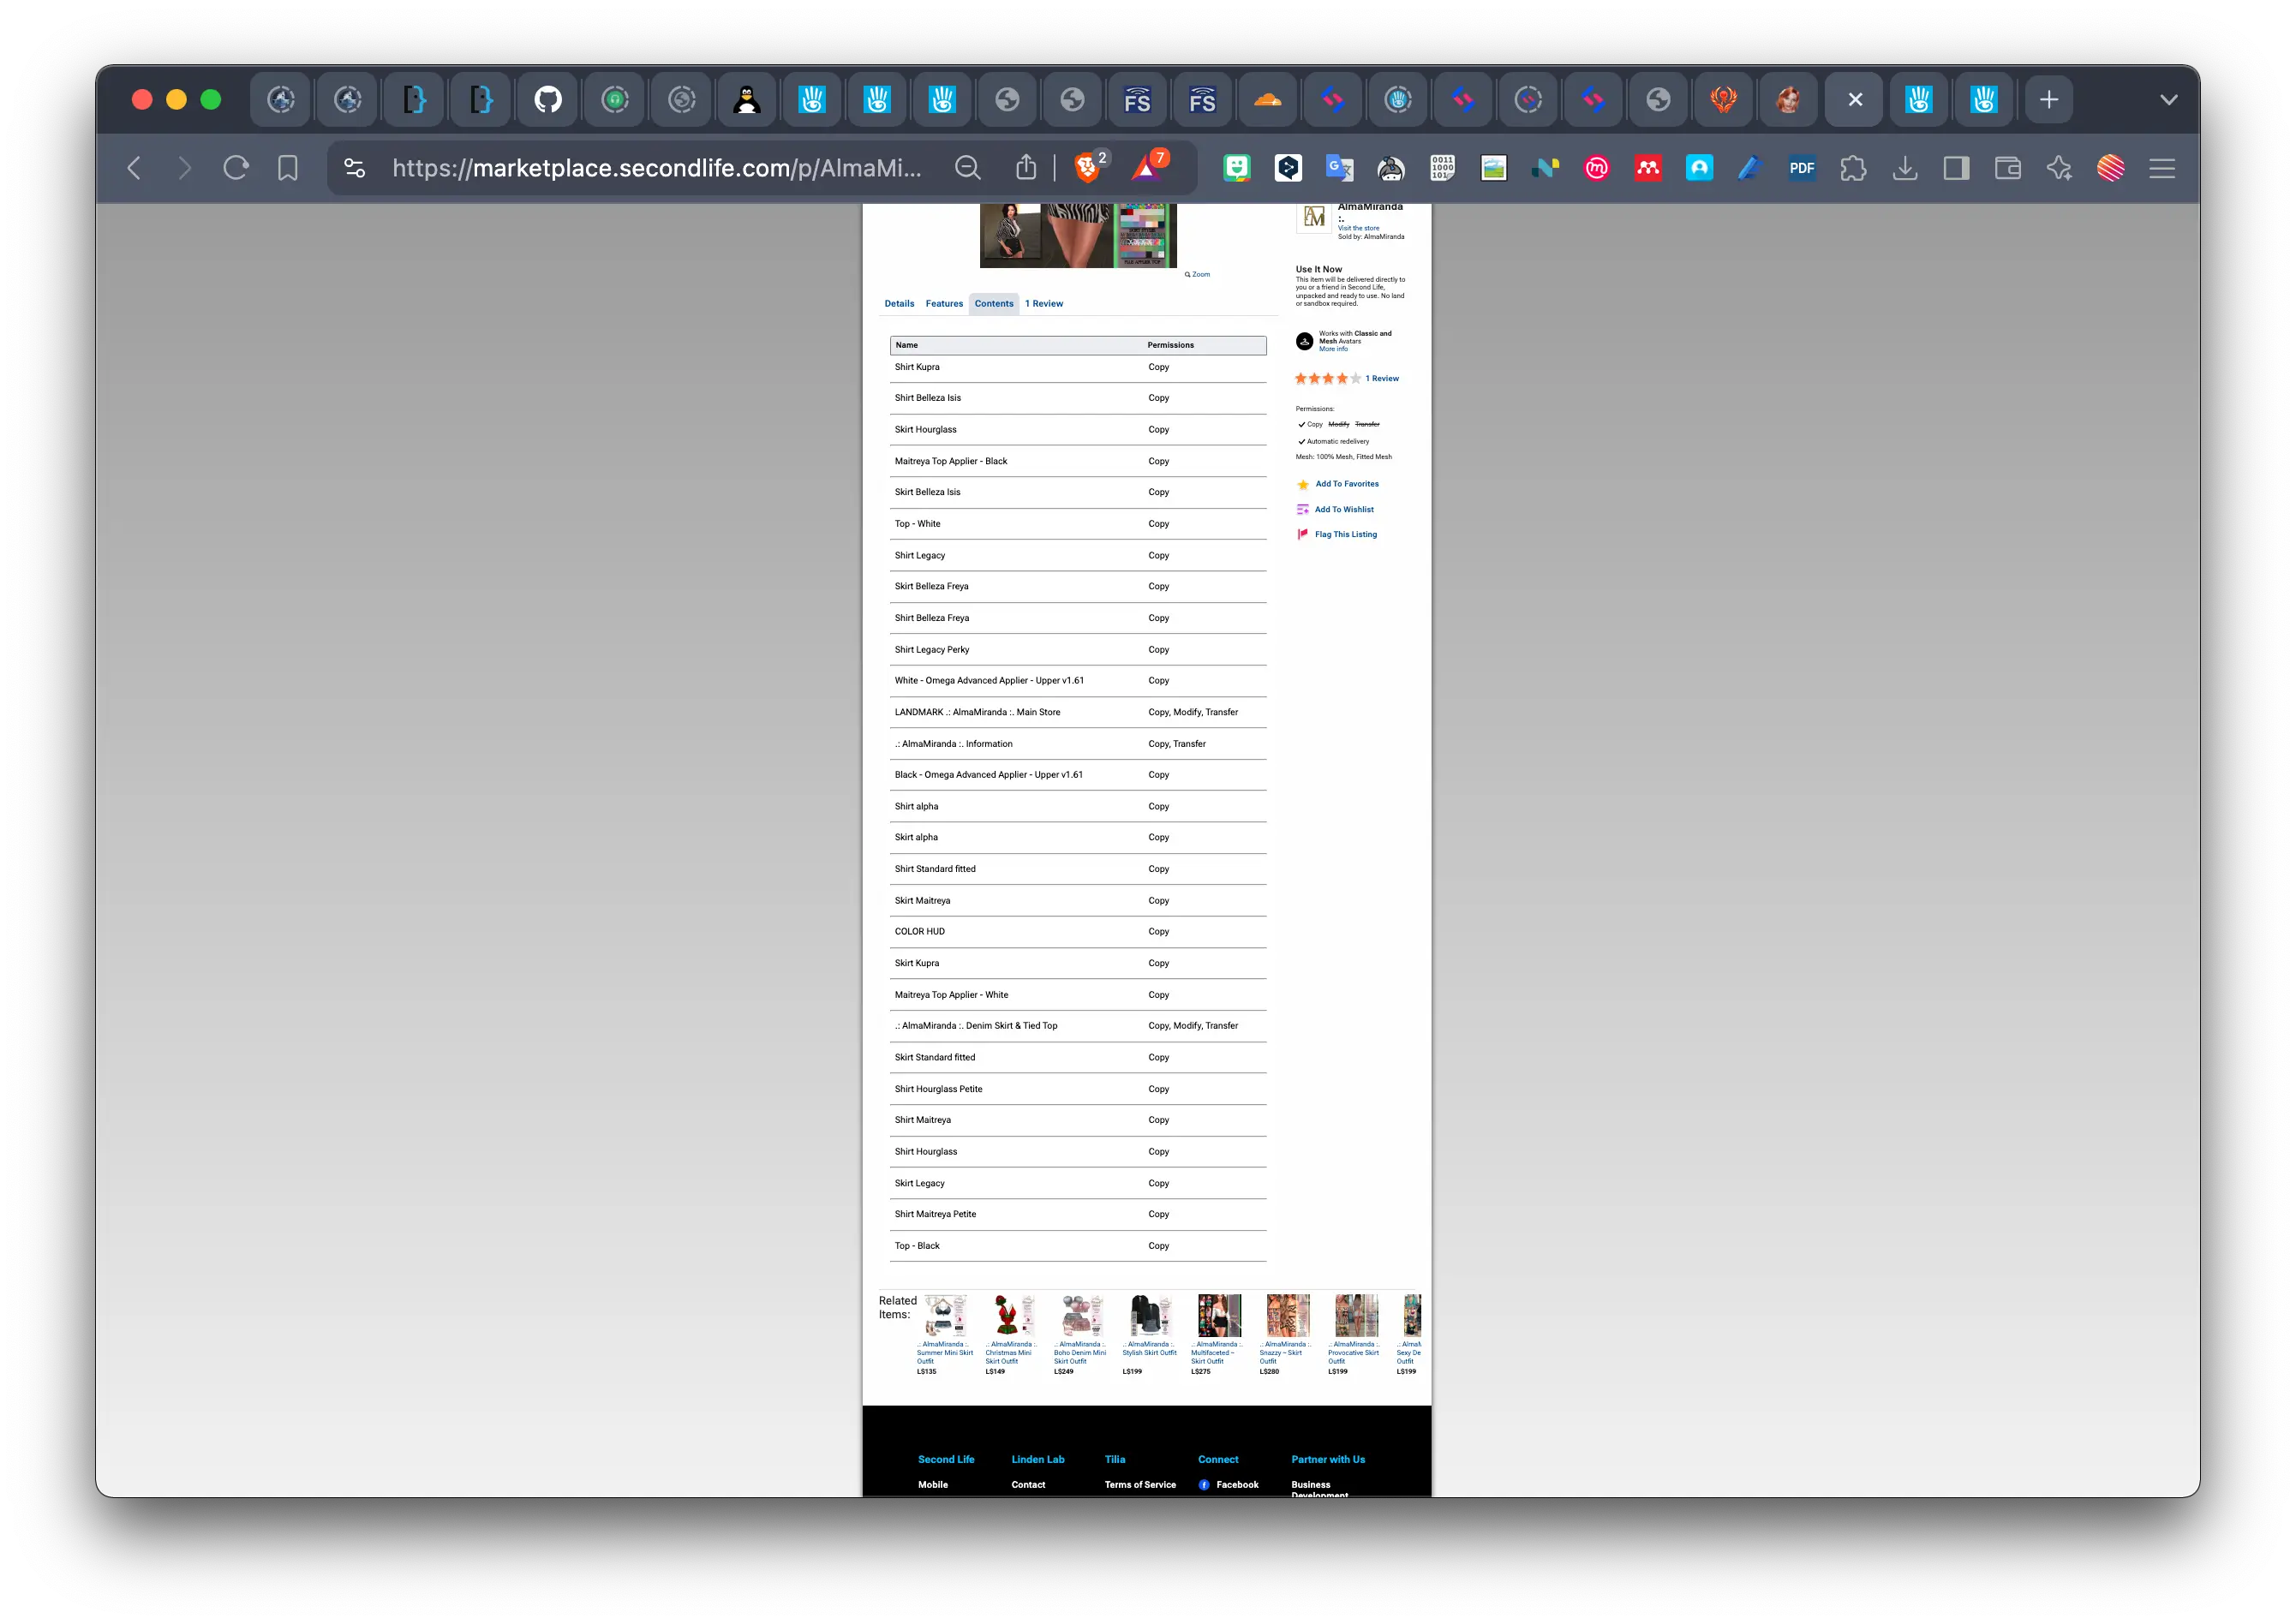The image size is (2296, 1624).
Task: Open the downloads icon
Action: pyautogui.click(x=1905, y=168)
